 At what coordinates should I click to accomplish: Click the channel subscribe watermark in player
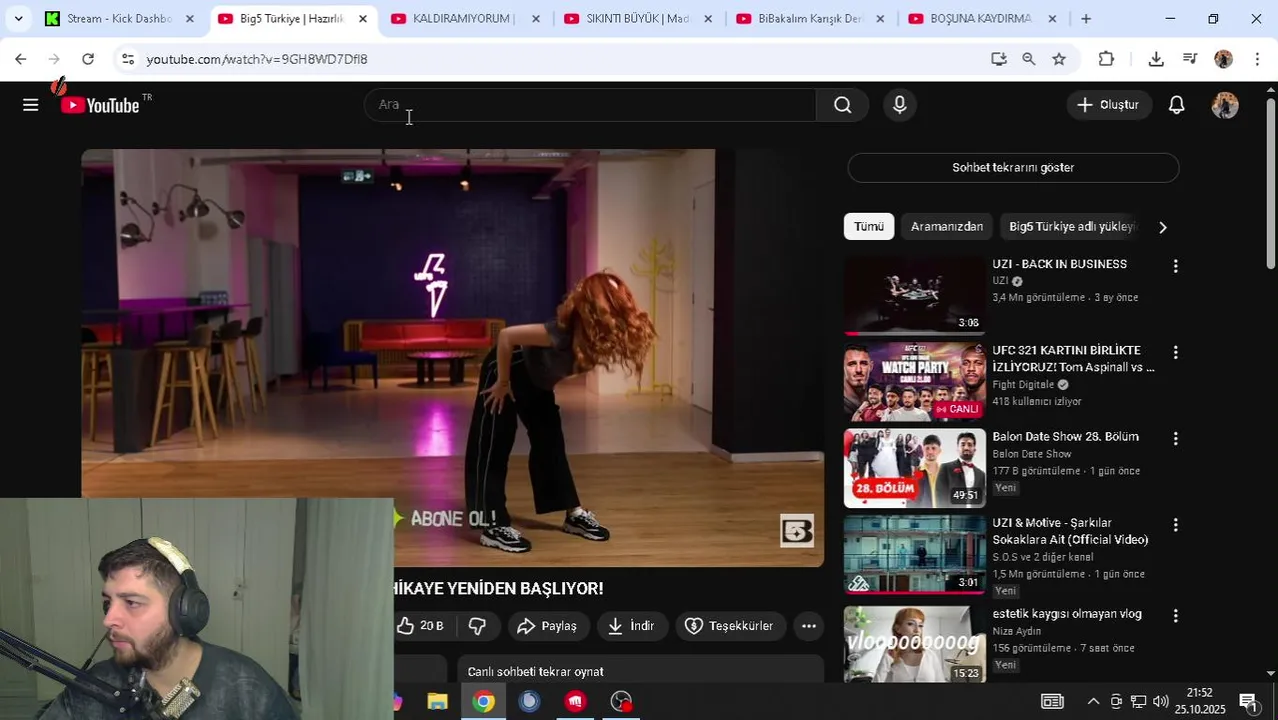coord(797,530)
